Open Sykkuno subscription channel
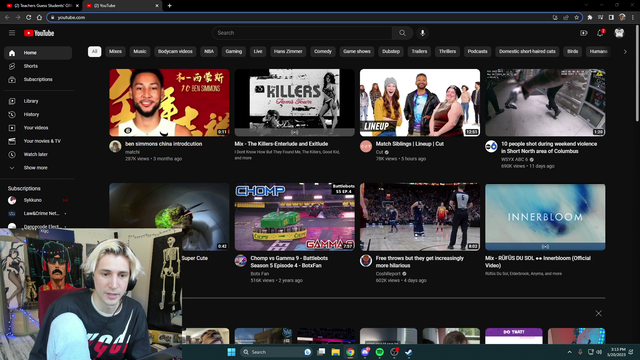 (x=38, y=200)
